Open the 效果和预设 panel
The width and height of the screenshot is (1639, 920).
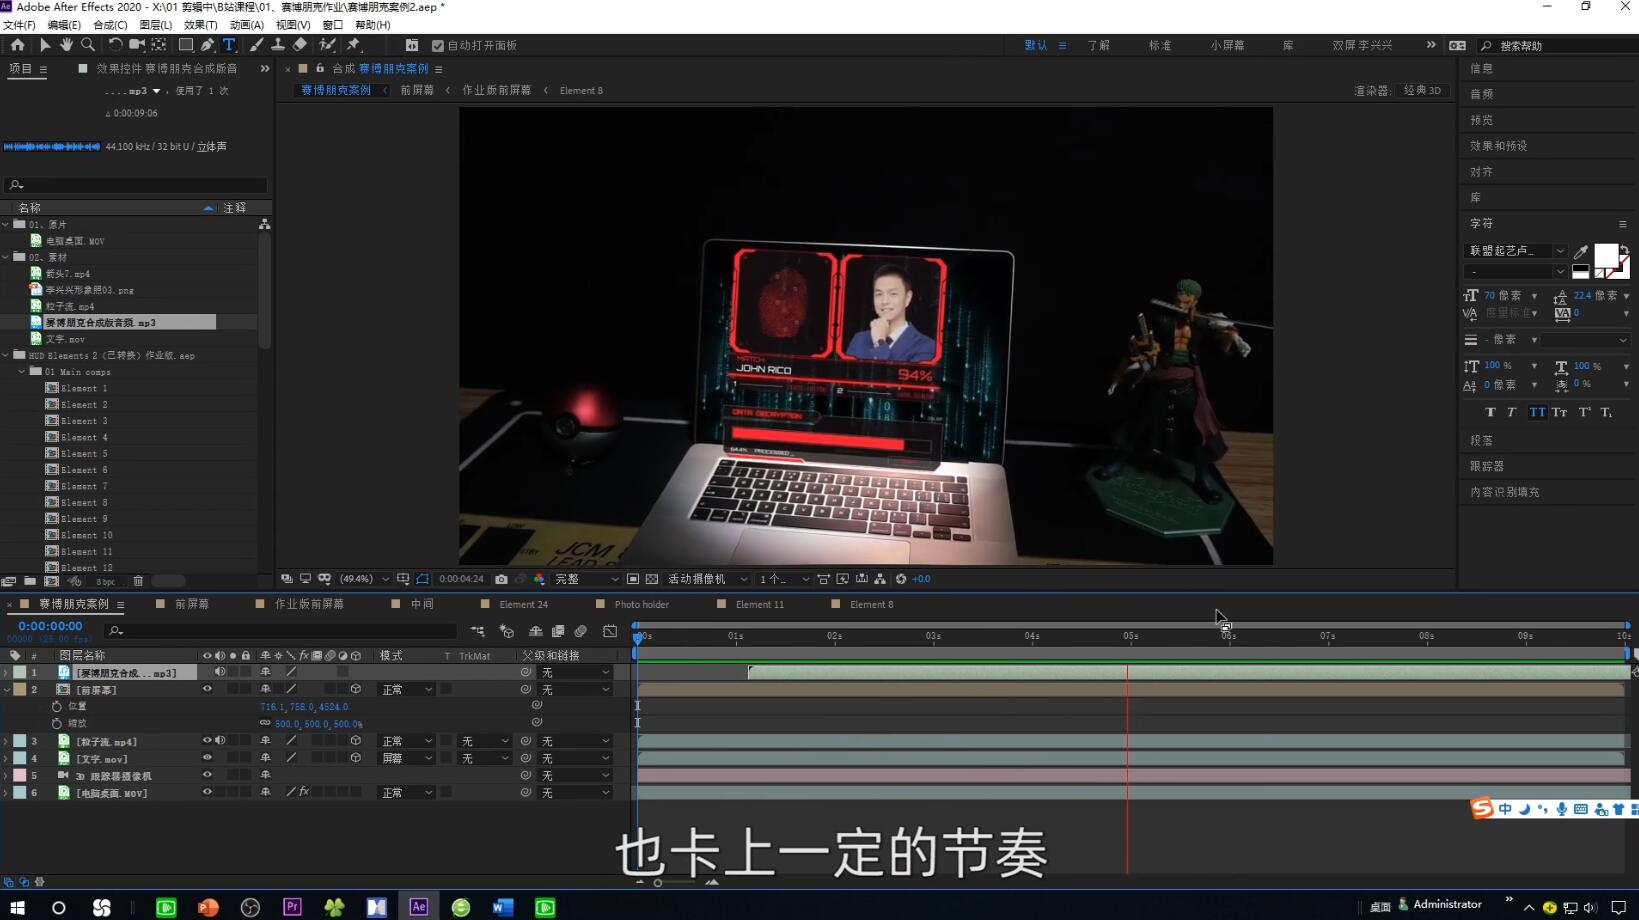pyautogui.click(x=1498, y=146)
